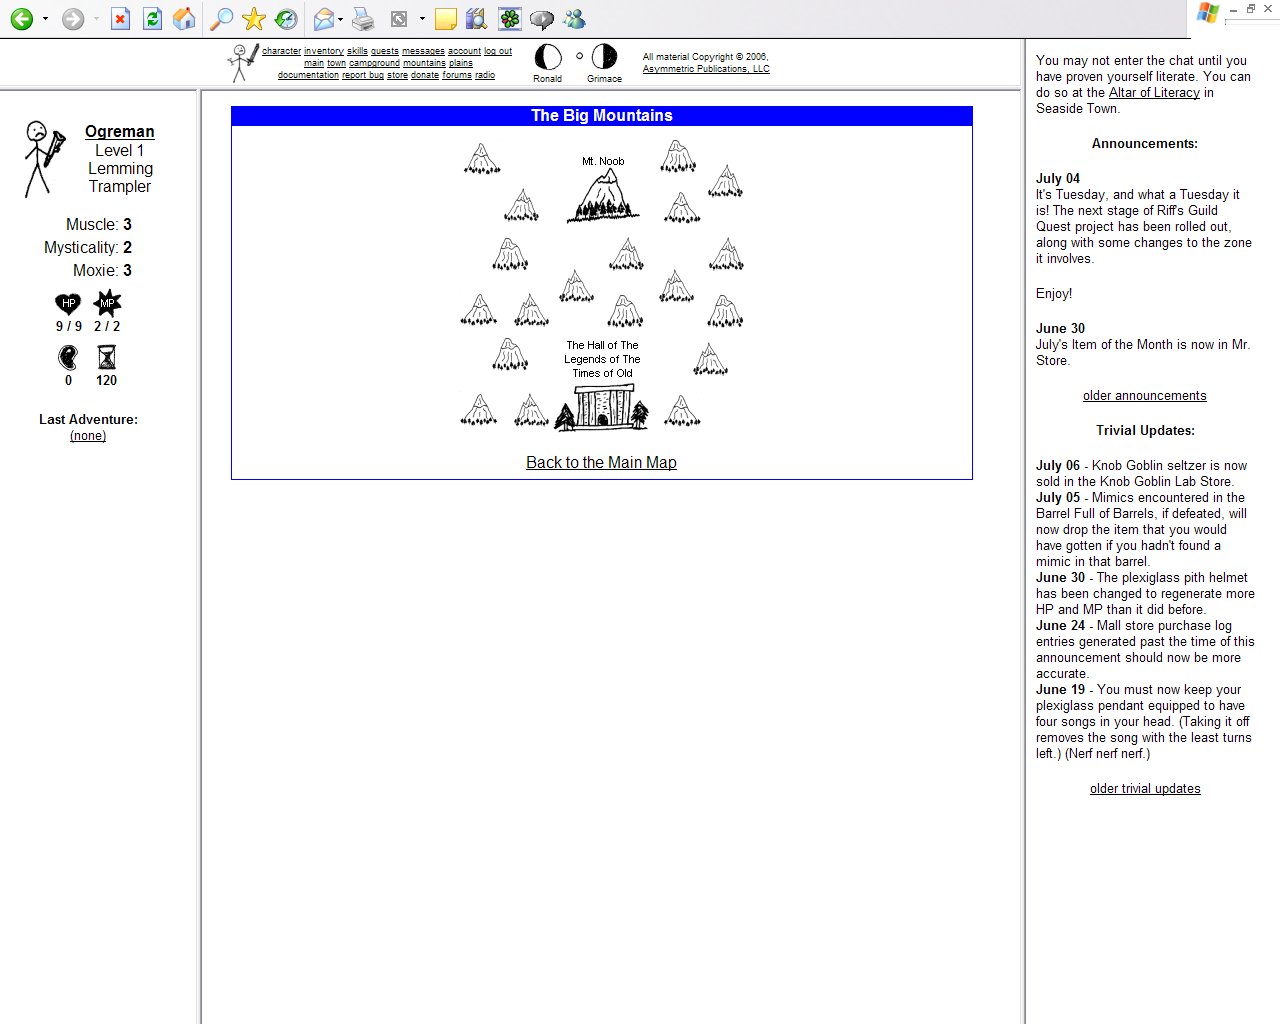Click the (none) last adventure link
The image size is (1280, 1024).
click(x=88, y=435)
